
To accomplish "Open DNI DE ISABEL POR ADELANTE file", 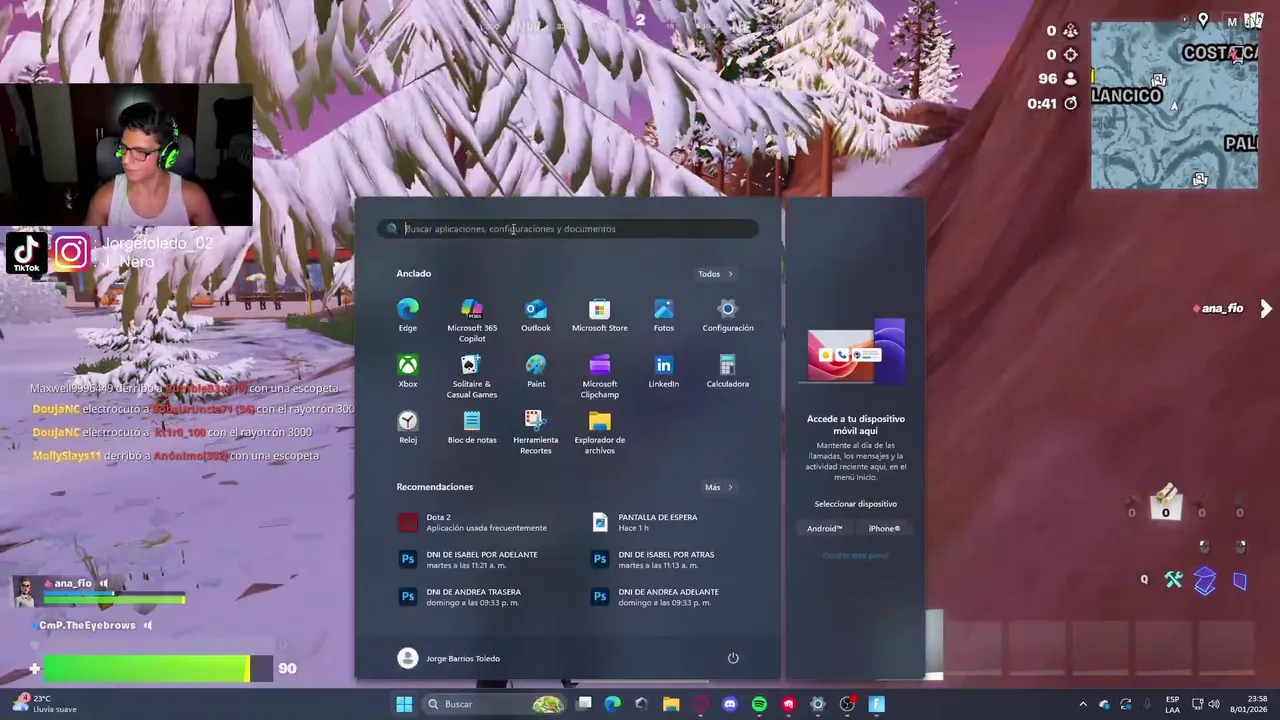I will [472, 559].
